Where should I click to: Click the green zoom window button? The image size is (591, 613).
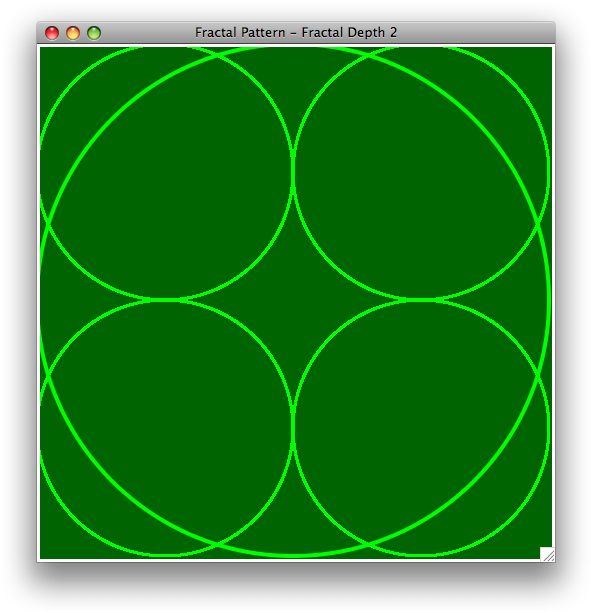point(94,33)
